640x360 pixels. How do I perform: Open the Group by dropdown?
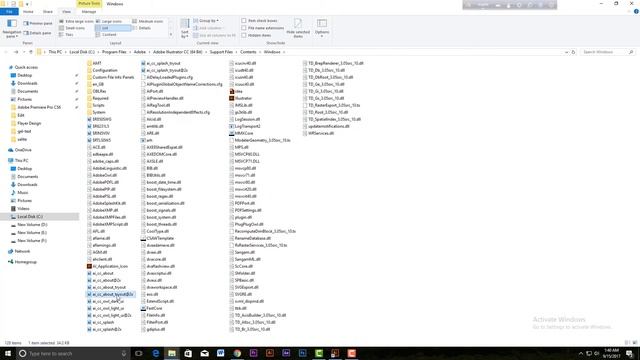pos(206,20)
